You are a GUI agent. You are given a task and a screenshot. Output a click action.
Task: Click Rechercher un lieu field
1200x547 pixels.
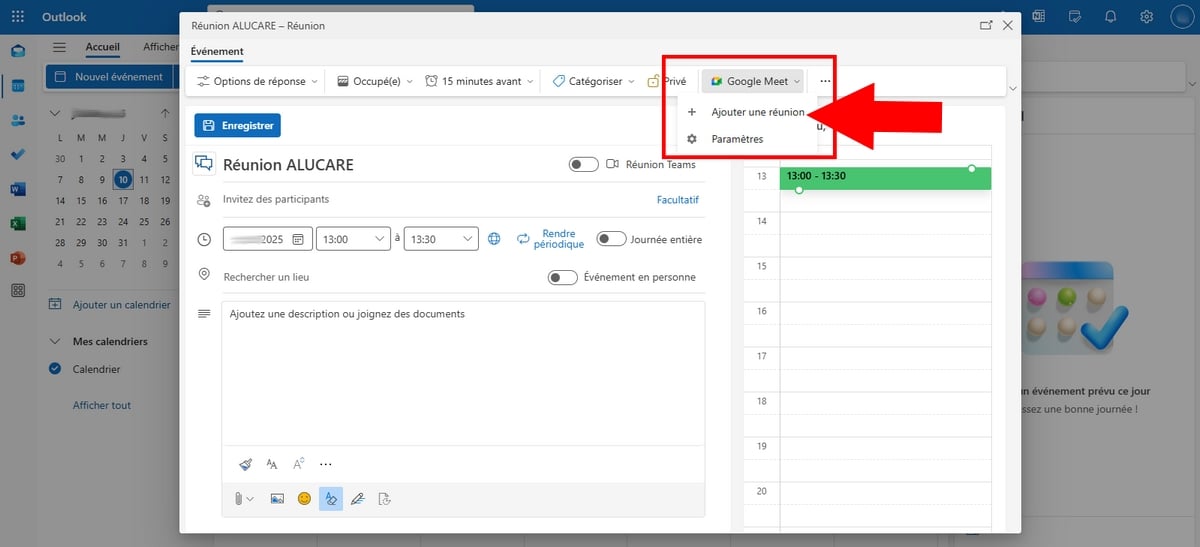click(380, 277)
